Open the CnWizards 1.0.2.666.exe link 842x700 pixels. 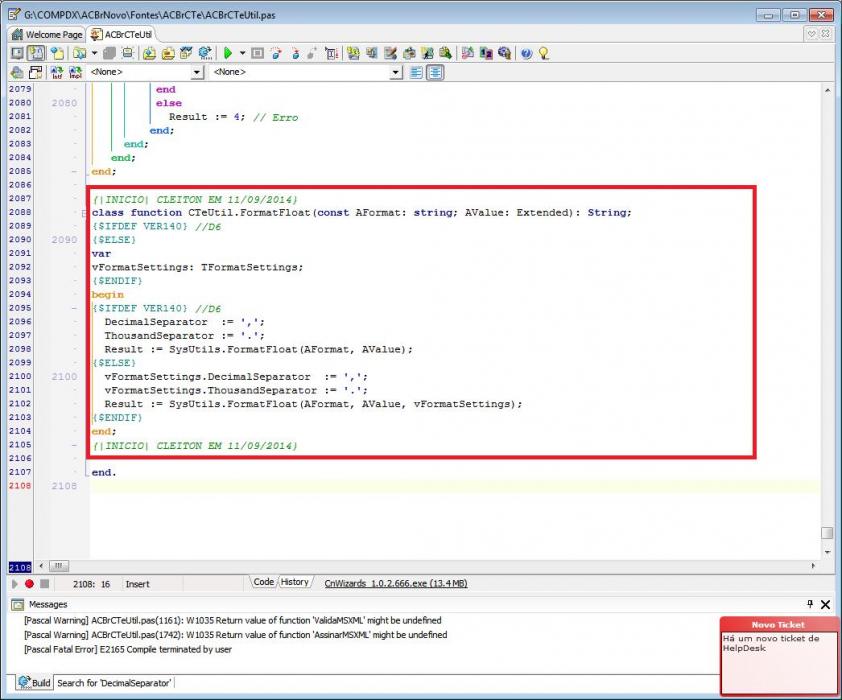[x=396, y=584]
